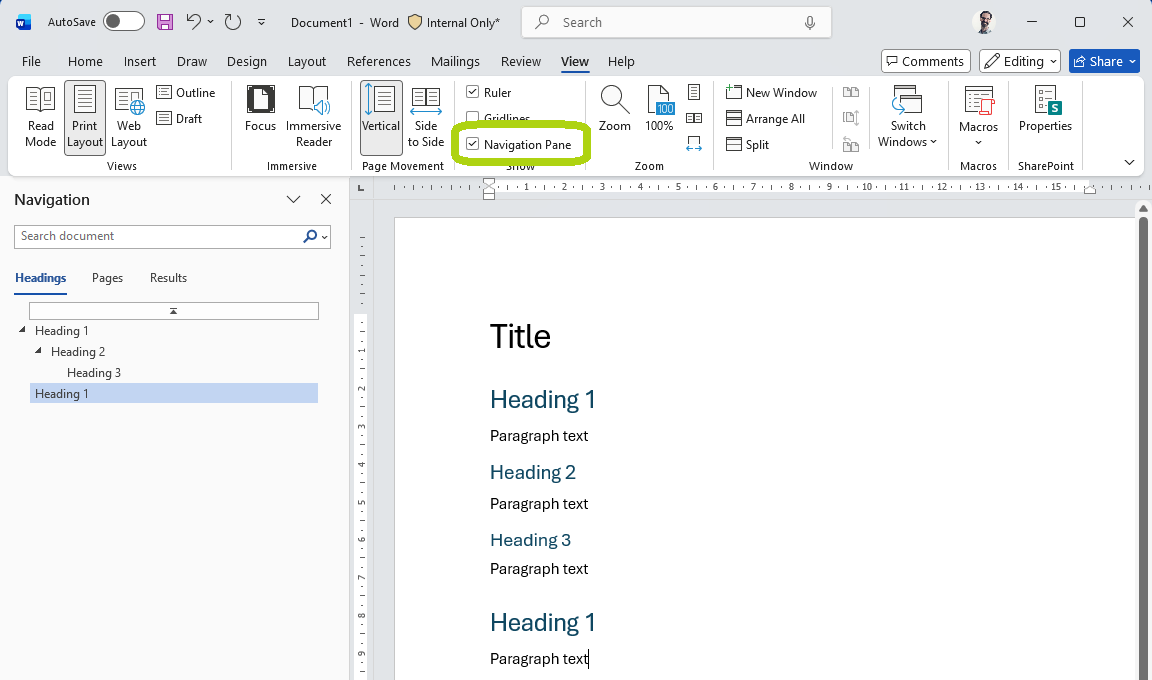This screenshot has height=680, width=1152.
Task: Select Print Layout view
Action: tap(84, 117)
